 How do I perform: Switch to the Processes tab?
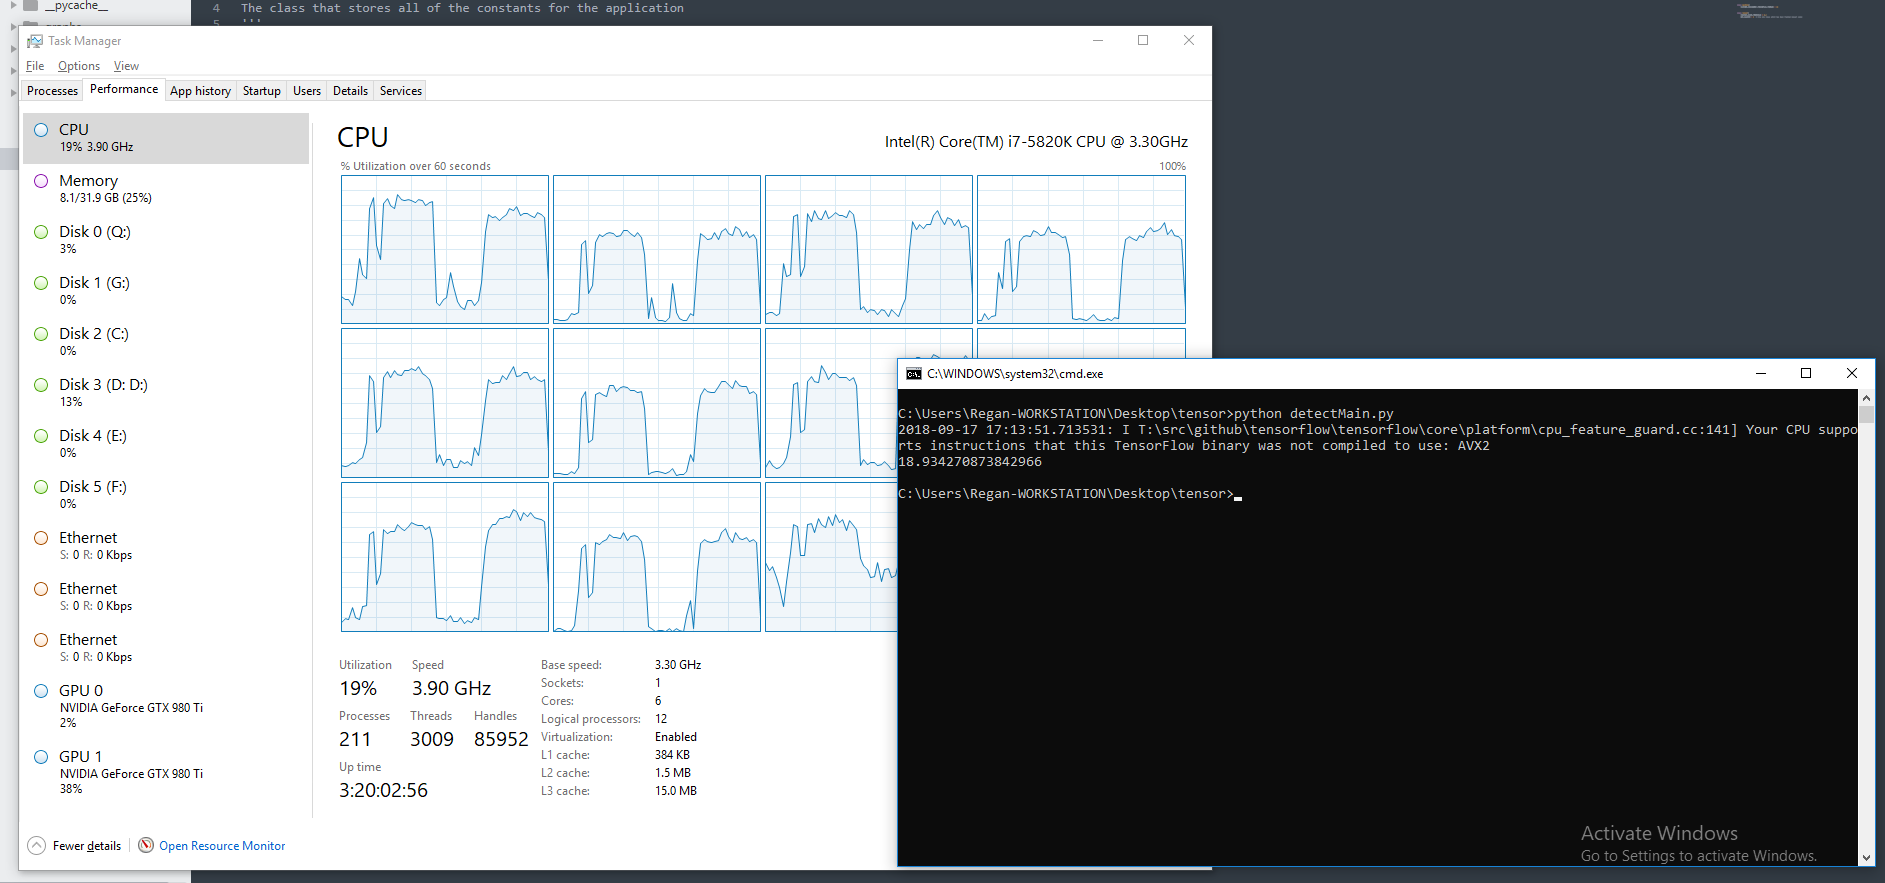[x=52, y=91]
